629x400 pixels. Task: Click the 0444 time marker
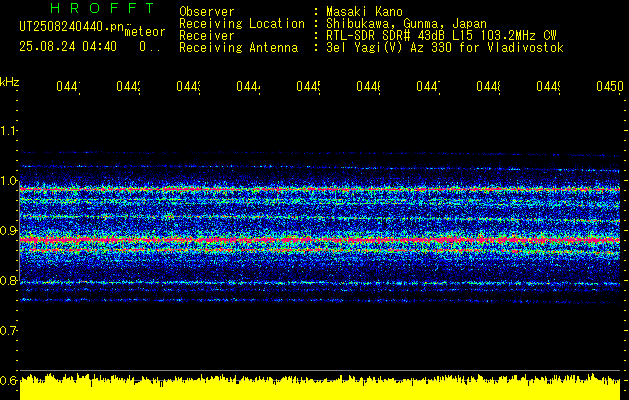coord(248,86)
